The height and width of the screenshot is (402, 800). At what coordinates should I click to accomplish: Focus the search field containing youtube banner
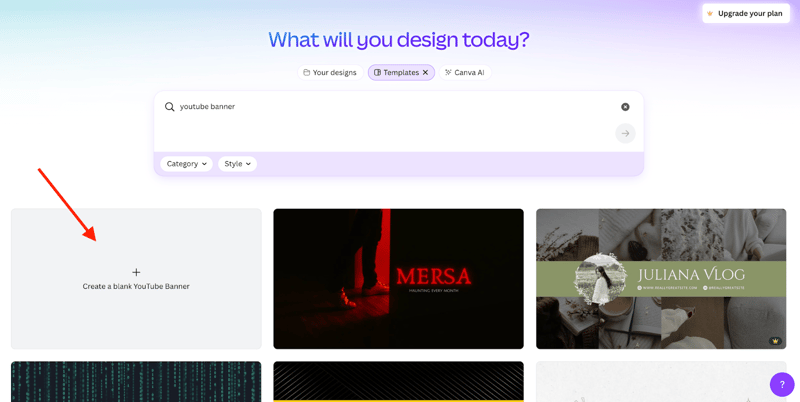(390, 107)
